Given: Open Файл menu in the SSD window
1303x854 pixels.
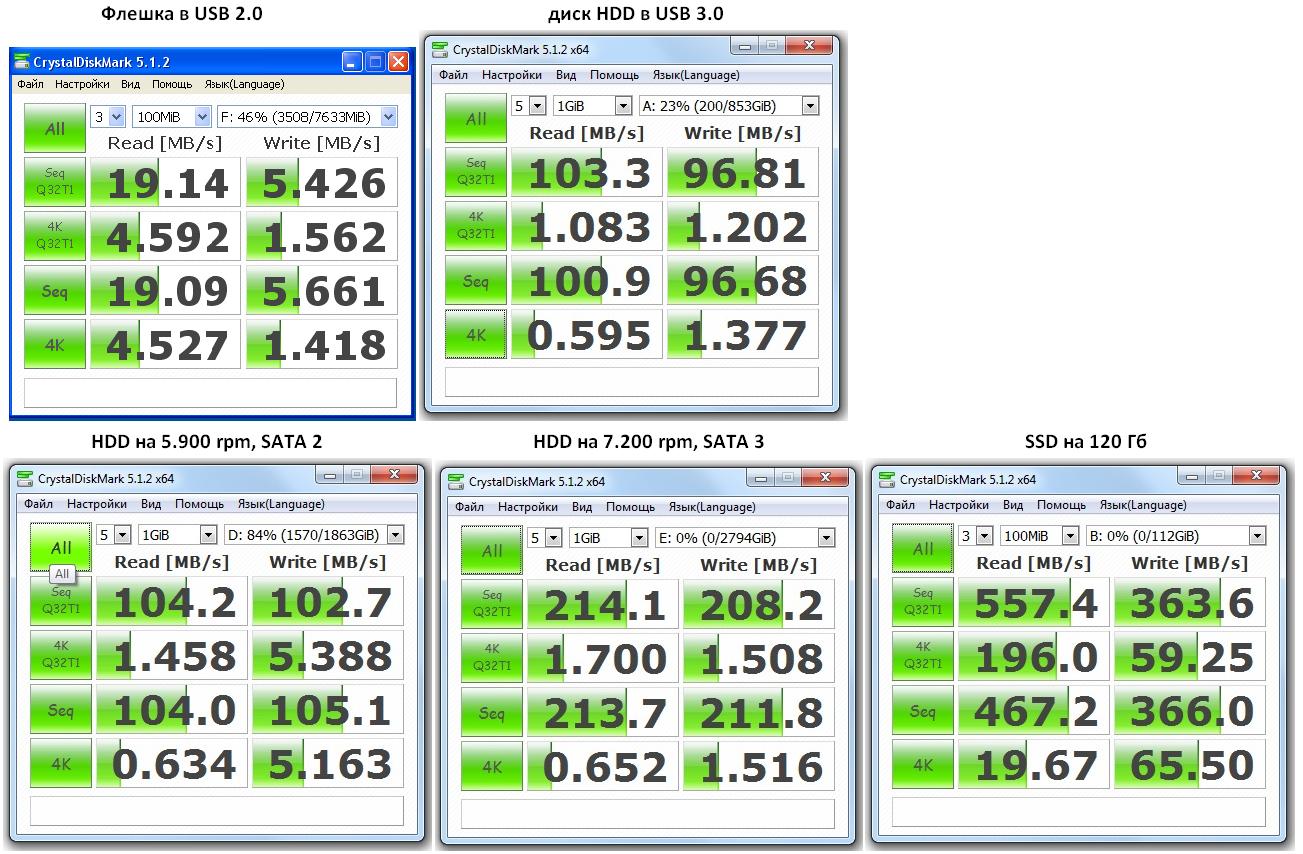Looking at the screenshot, I should [x=900, y=505].
